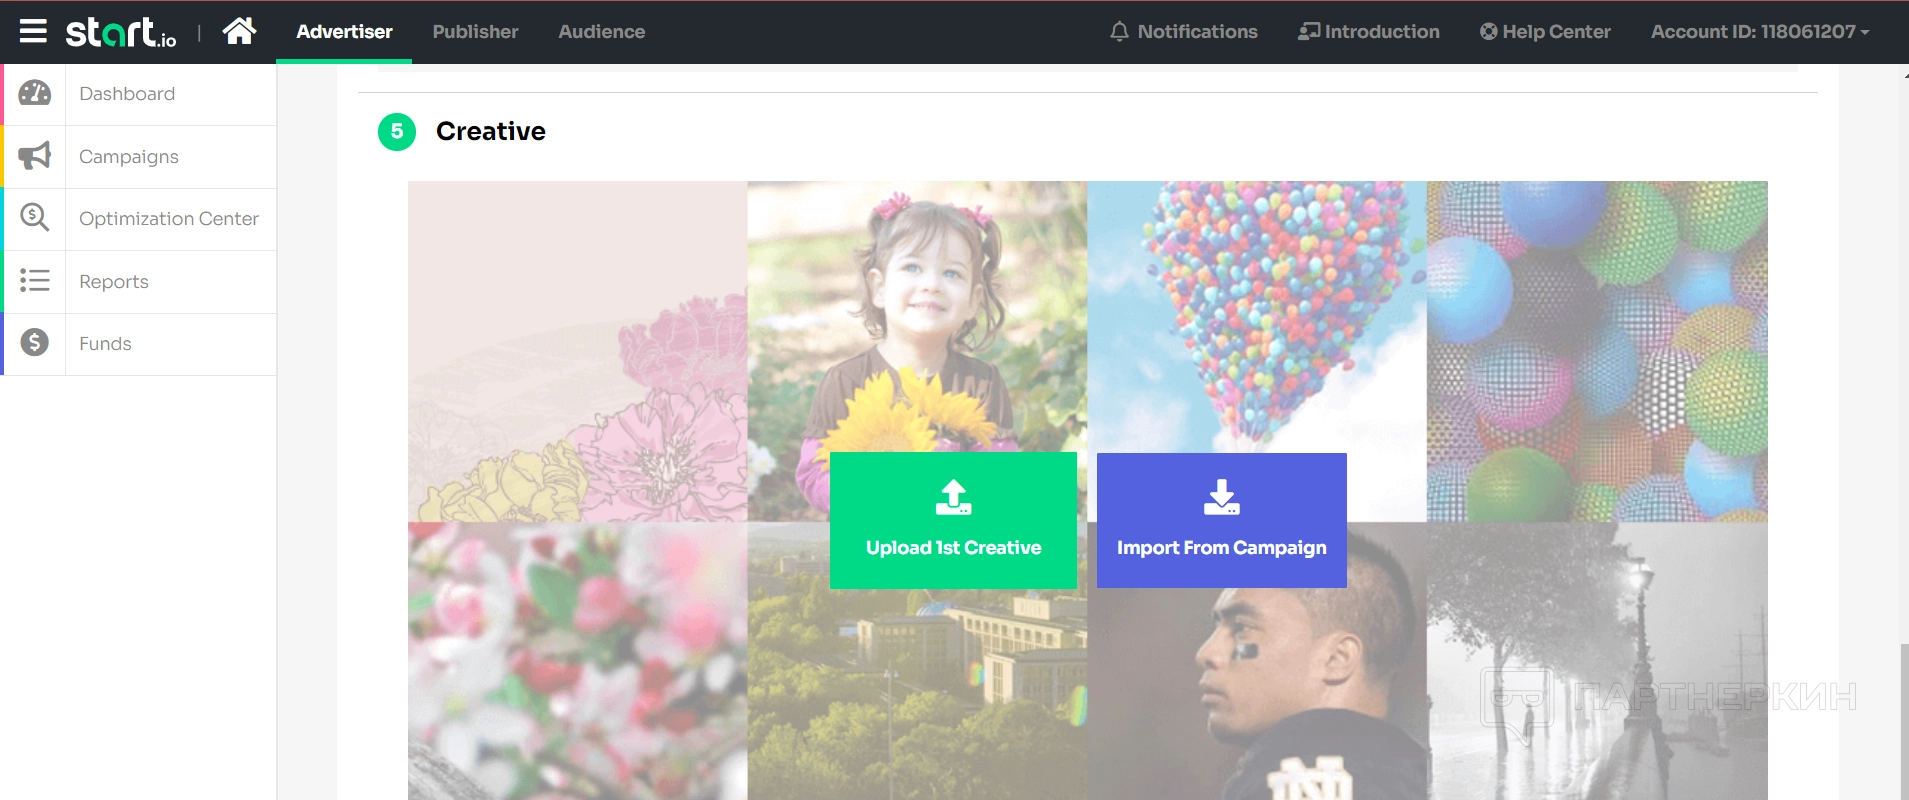Open the hamburger menu icon

point(33,32)
